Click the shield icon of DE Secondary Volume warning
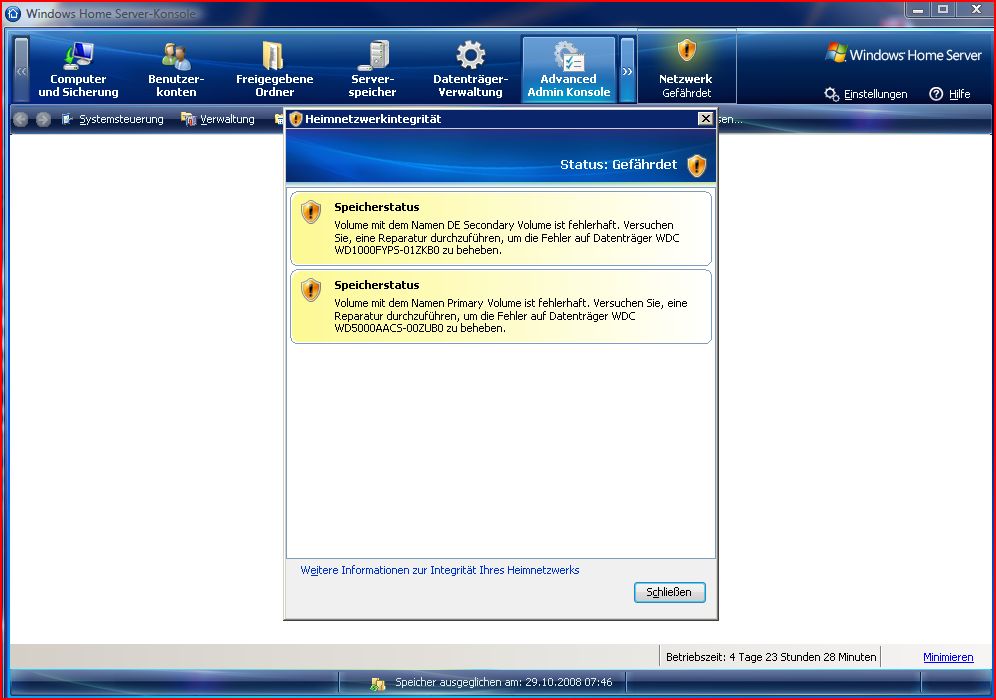Image resolution: width=996 pixels, height=700 pixels. 311,212
